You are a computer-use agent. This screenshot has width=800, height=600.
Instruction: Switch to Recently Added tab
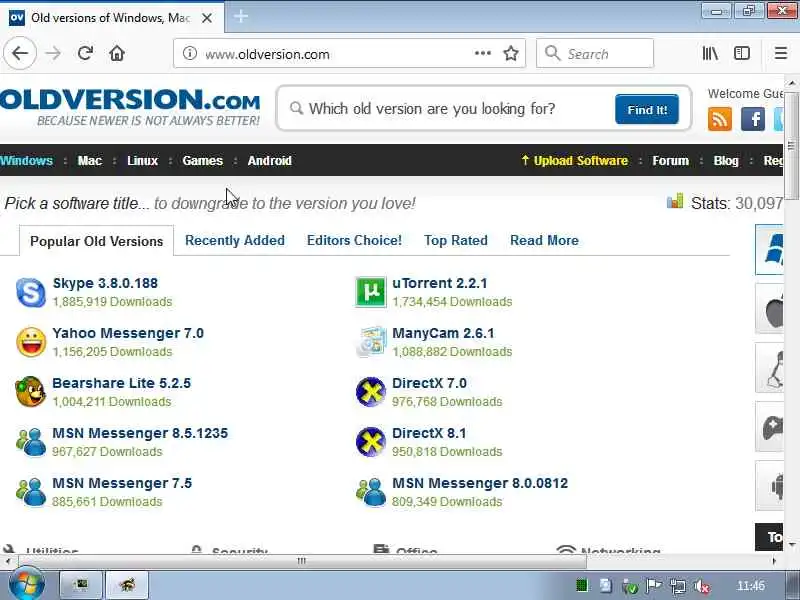point(235,240)
